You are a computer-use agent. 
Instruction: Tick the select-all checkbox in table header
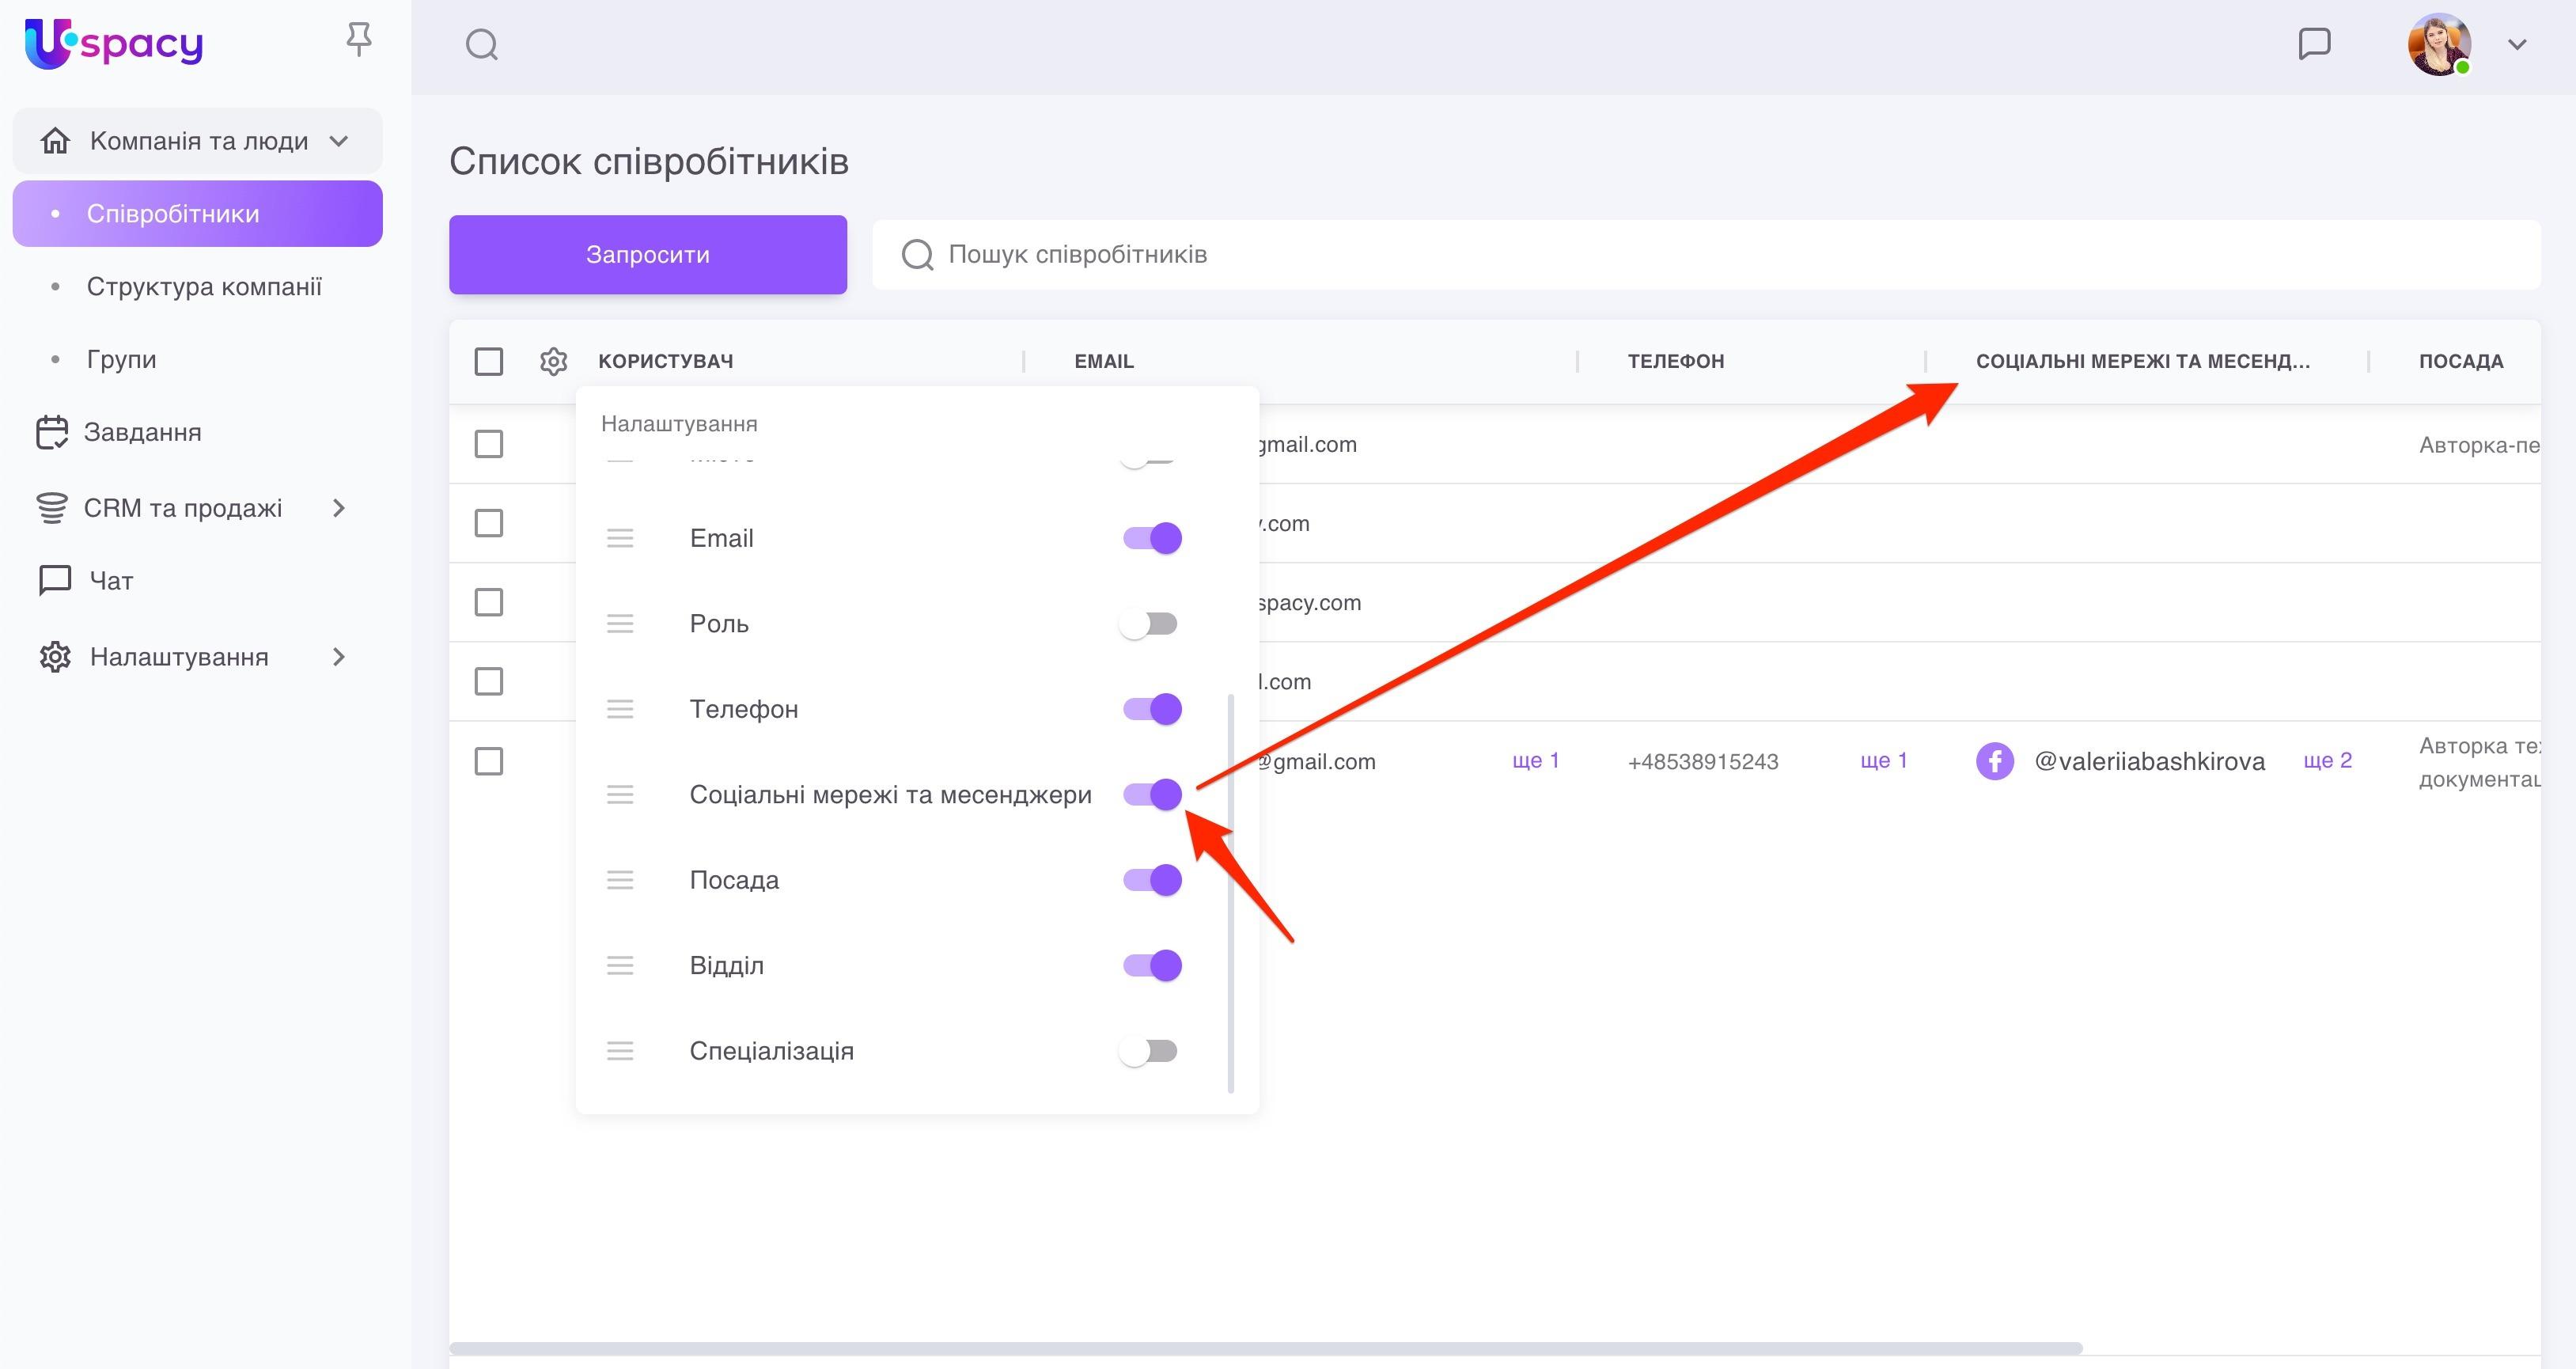(489, 361)
